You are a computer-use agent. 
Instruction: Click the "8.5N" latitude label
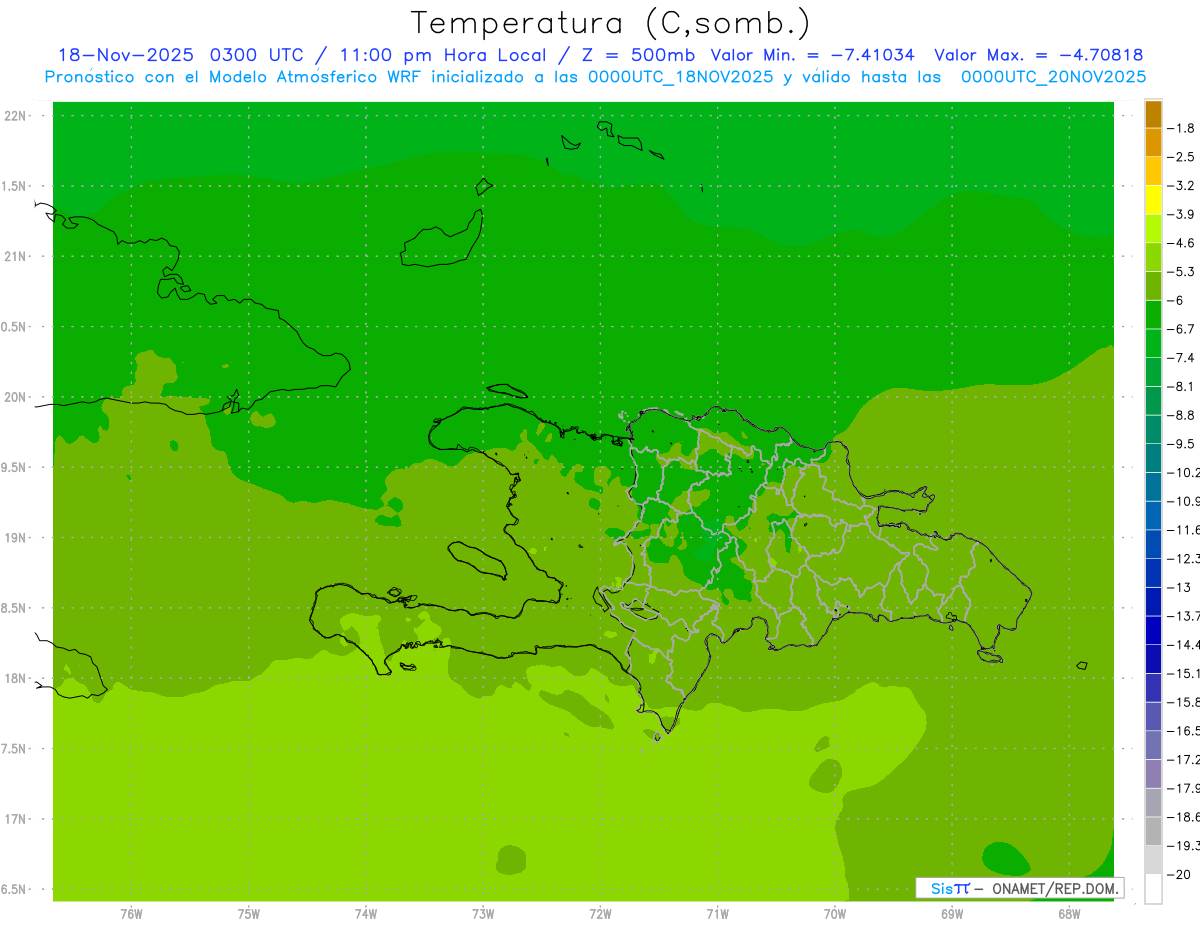click(x=13, y=609)
